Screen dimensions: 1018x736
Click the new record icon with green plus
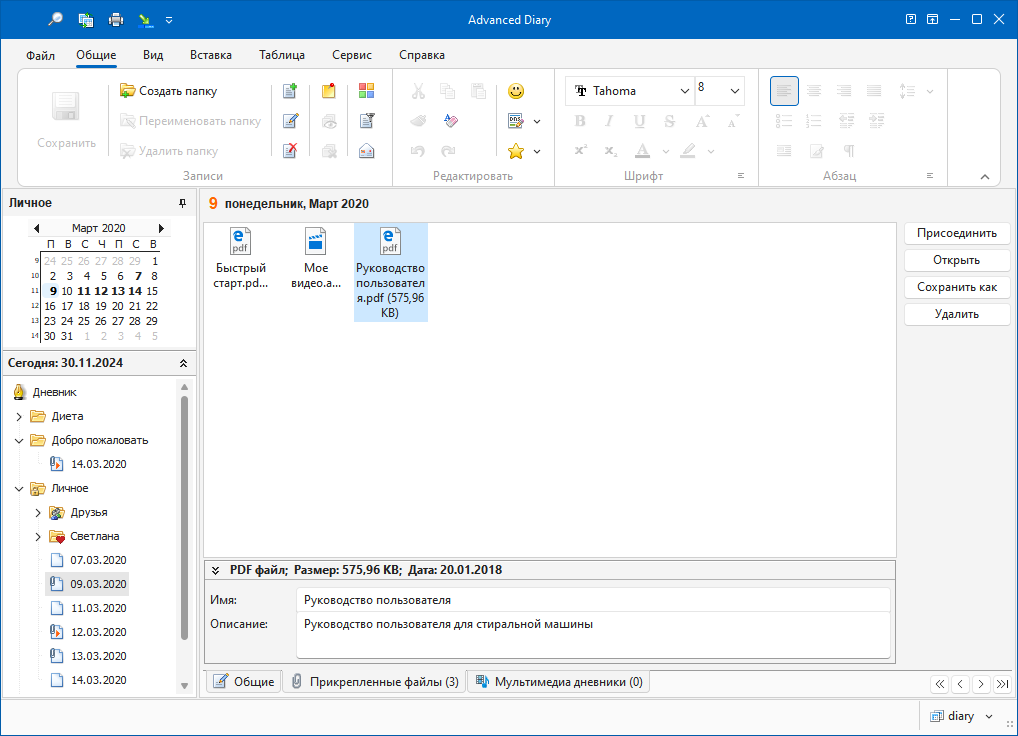[x=290, y=91]
